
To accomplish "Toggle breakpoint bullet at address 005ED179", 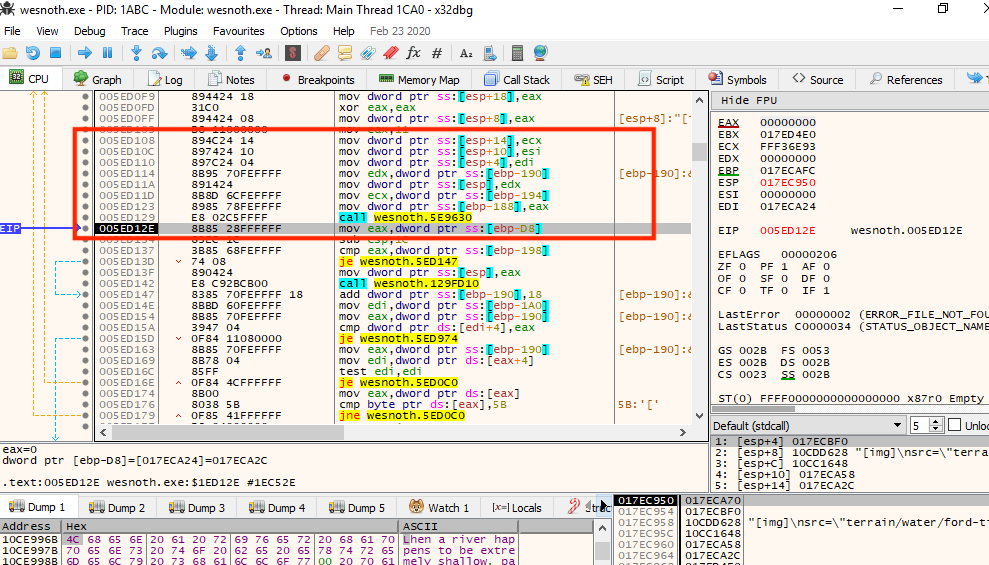I will [x=85, y=415].
